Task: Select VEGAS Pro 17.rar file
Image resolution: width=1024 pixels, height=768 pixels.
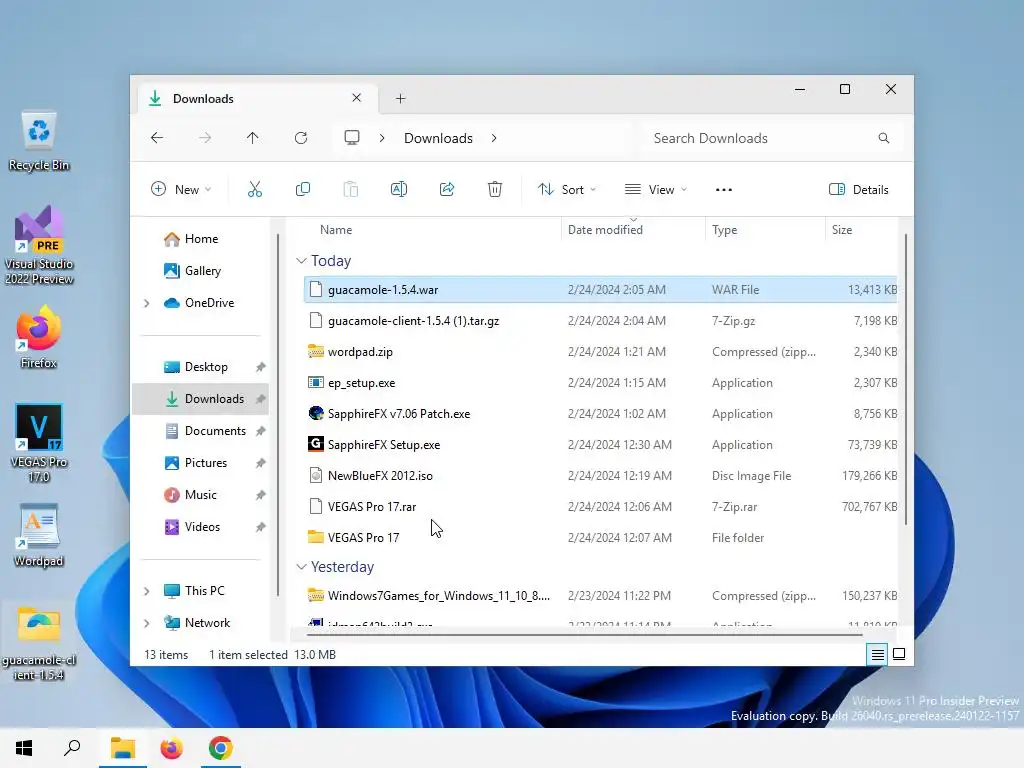Action: tap(601, 507)
